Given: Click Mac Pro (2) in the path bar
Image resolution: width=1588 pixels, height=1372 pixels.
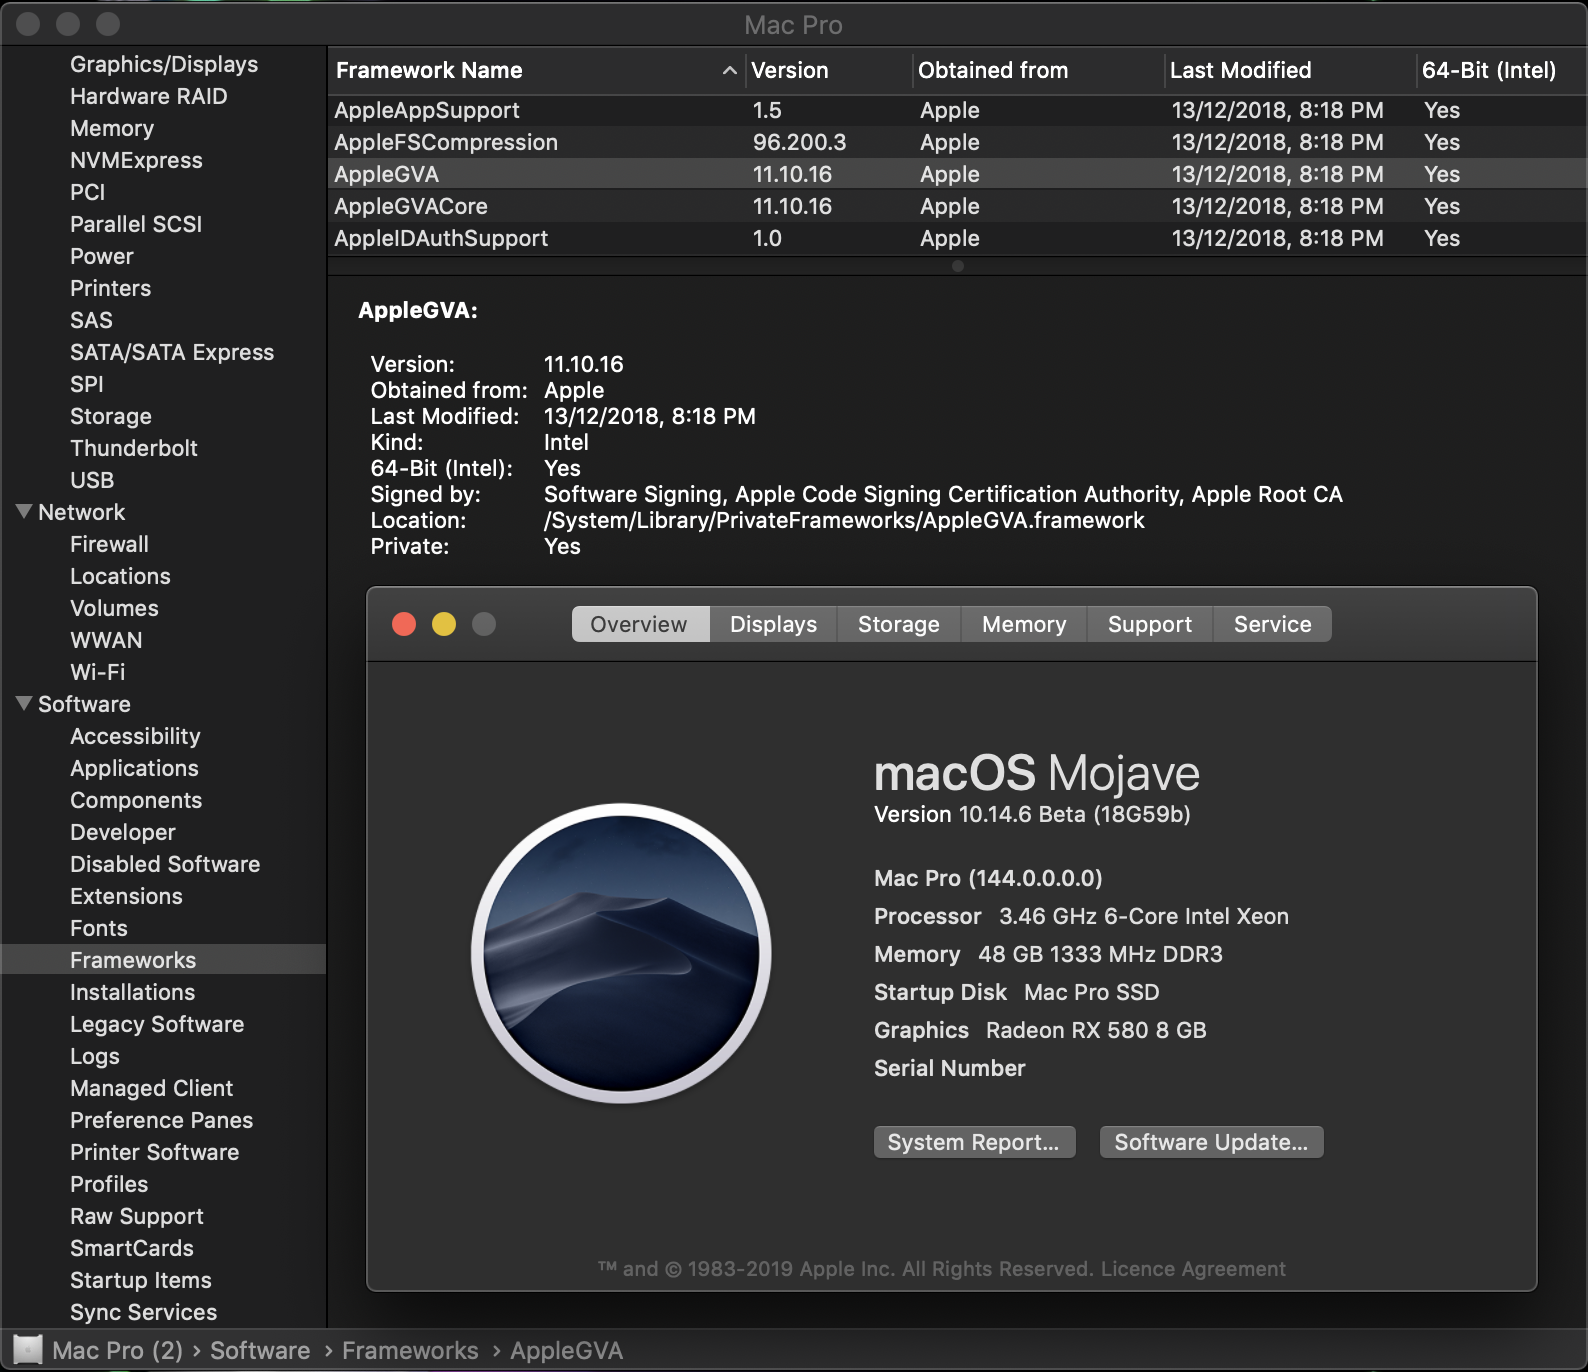Looking at the screenshot, I should tap(117, 1351).
